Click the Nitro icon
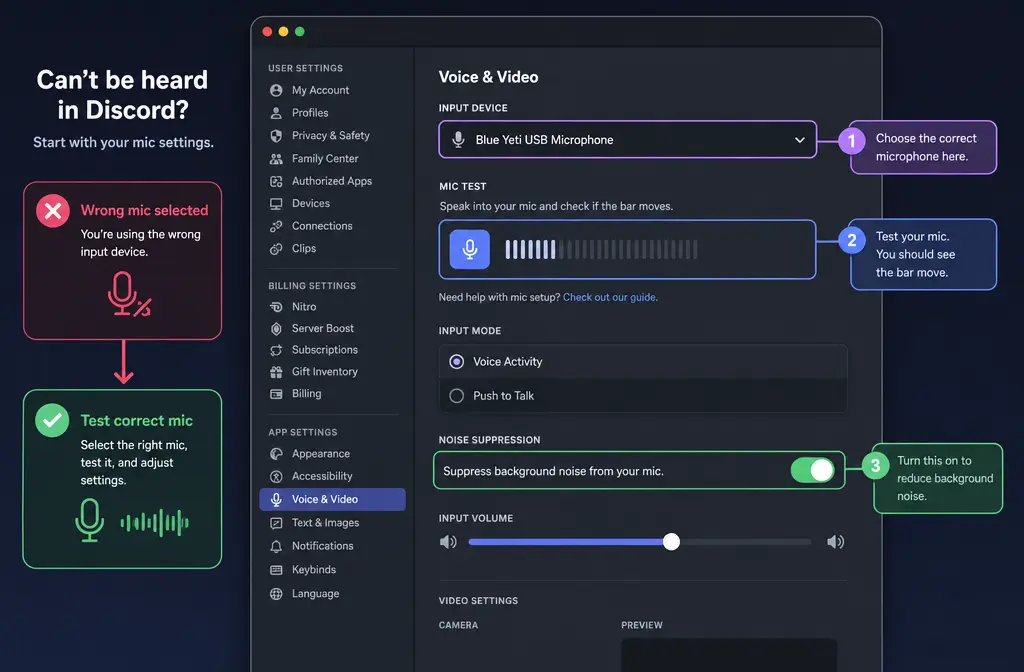The image size is (1024, 672). (276, 307)
